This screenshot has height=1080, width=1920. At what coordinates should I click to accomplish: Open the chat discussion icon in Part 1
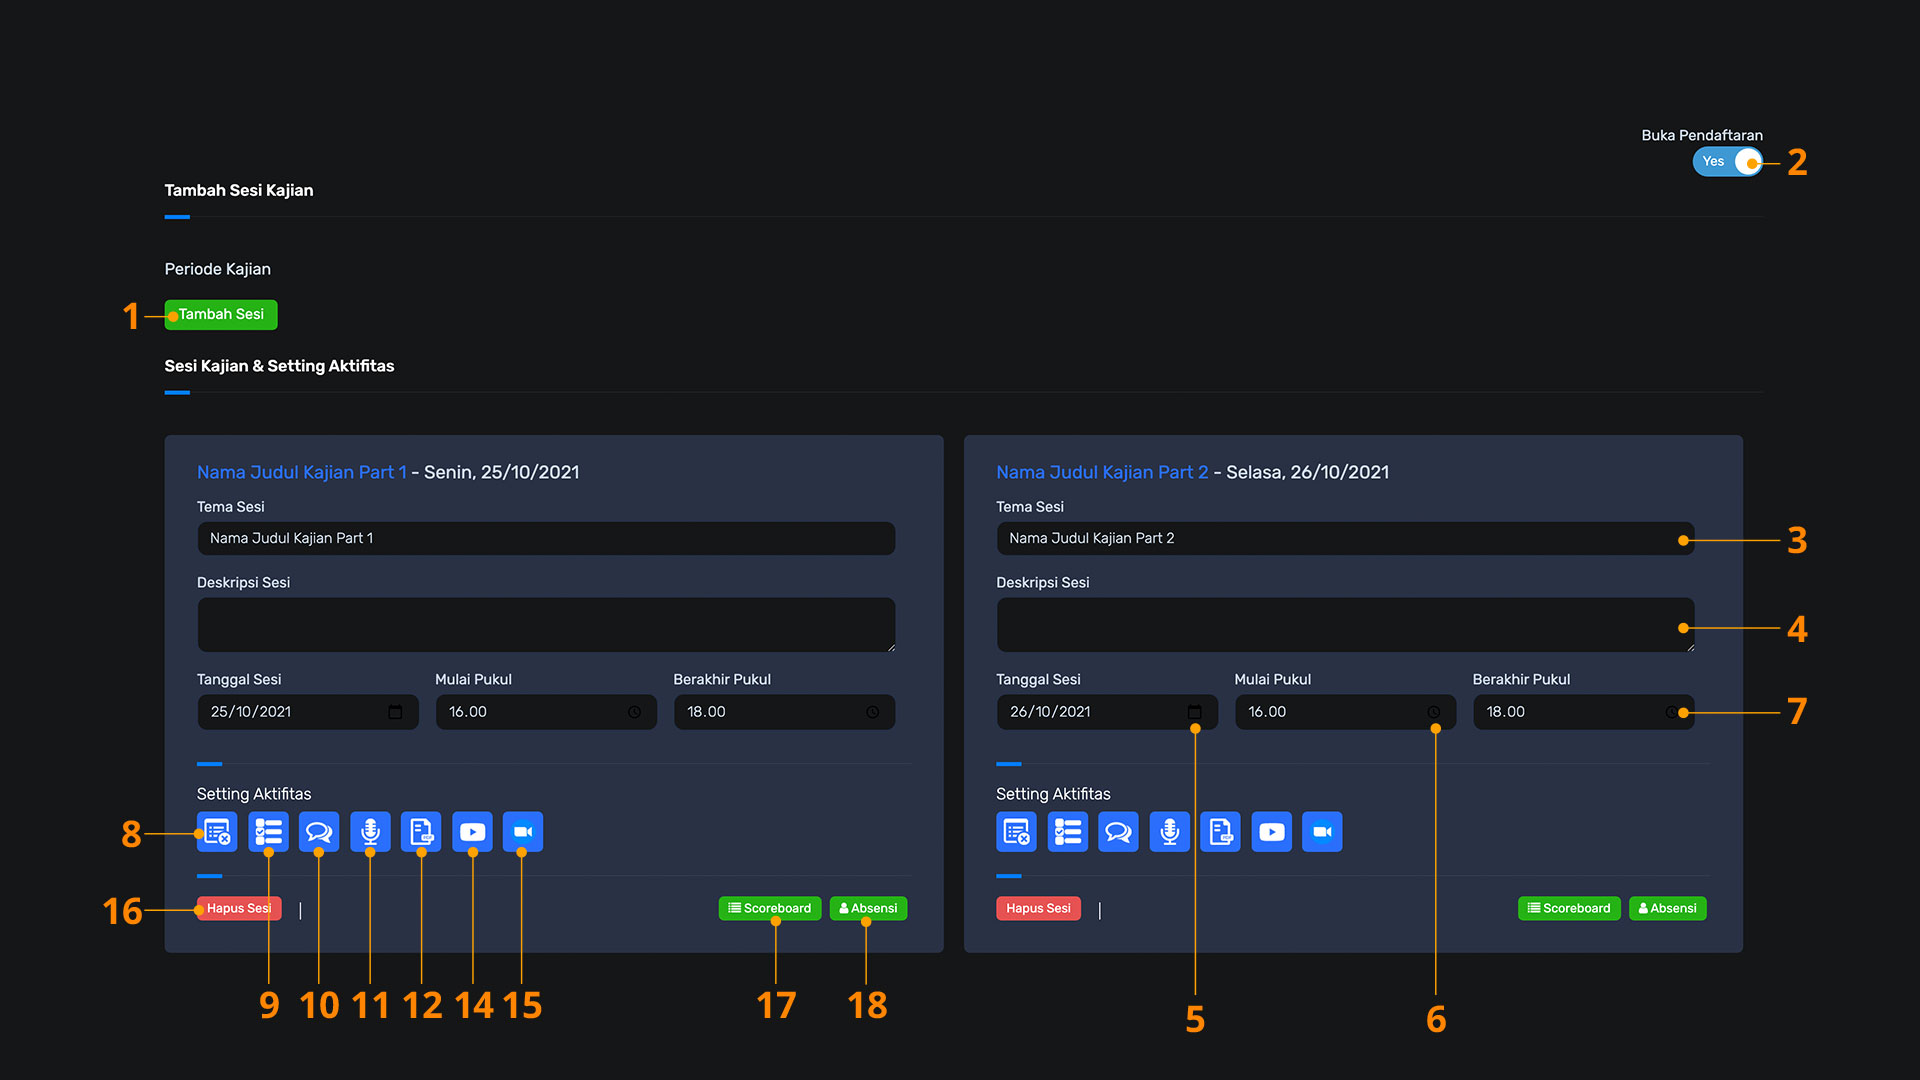319,832
